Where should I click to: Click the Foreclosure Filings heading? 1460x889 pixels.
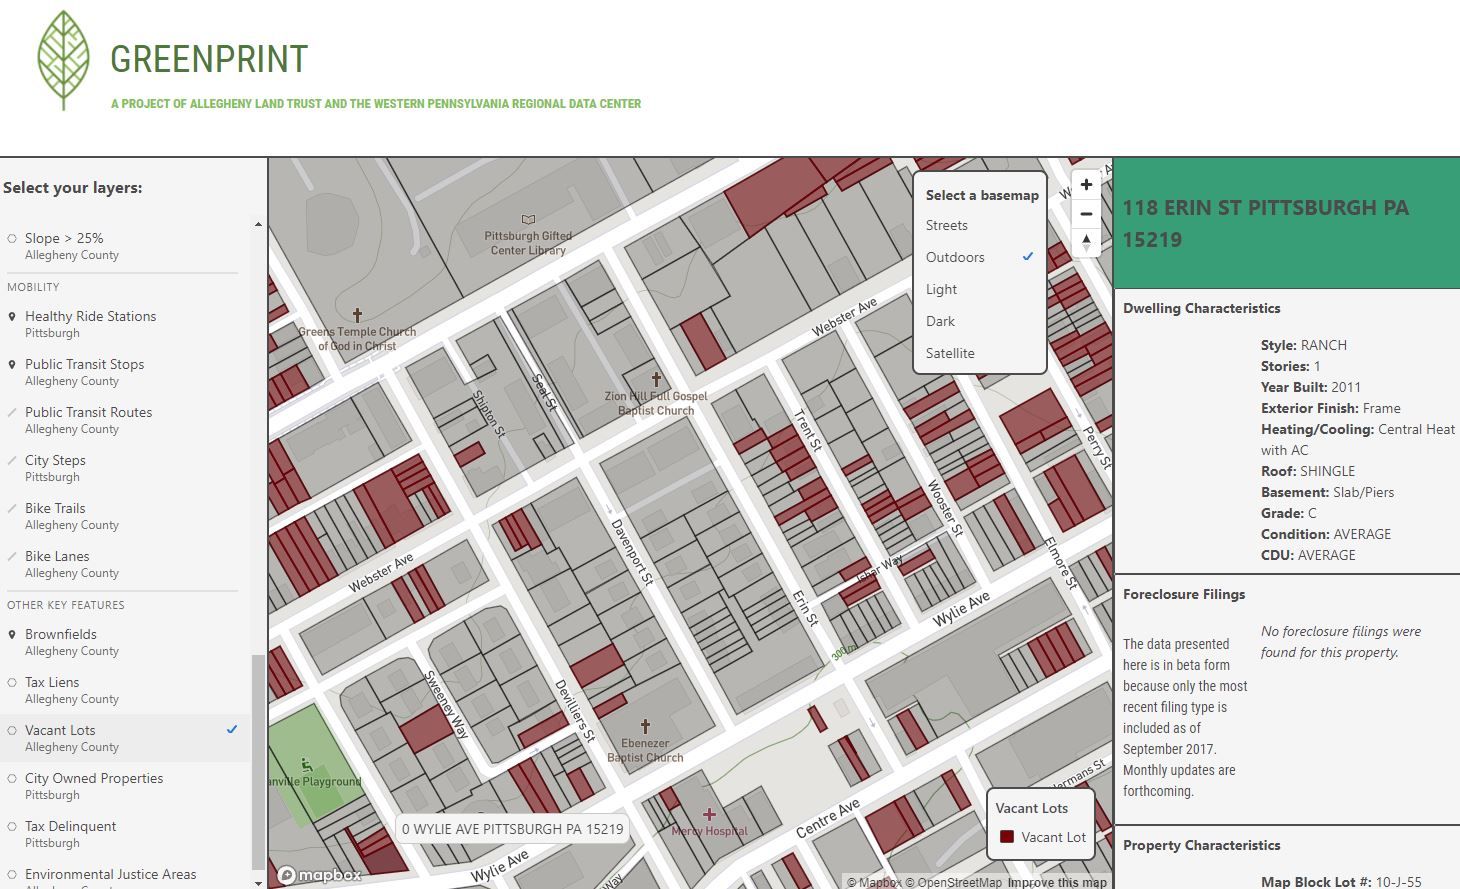1184,594
